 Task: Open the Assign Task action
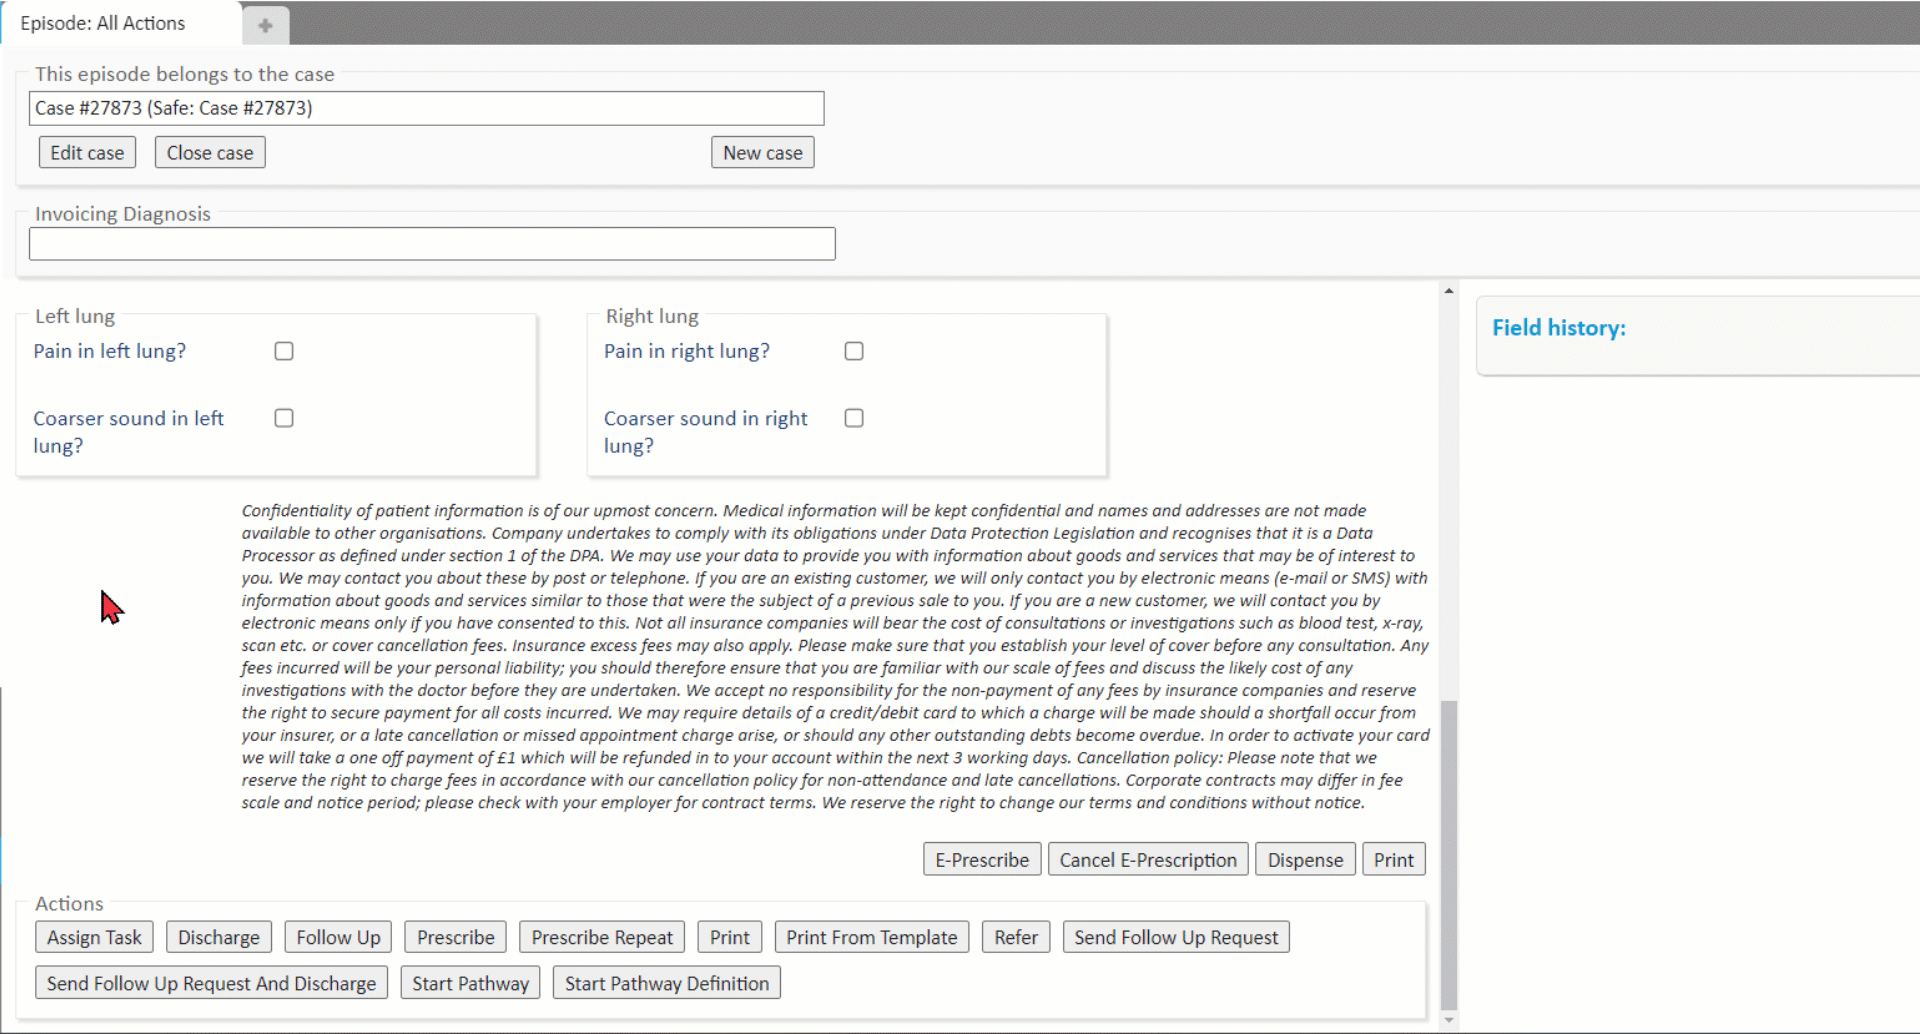pyautogui.click(x=94, y=937)
